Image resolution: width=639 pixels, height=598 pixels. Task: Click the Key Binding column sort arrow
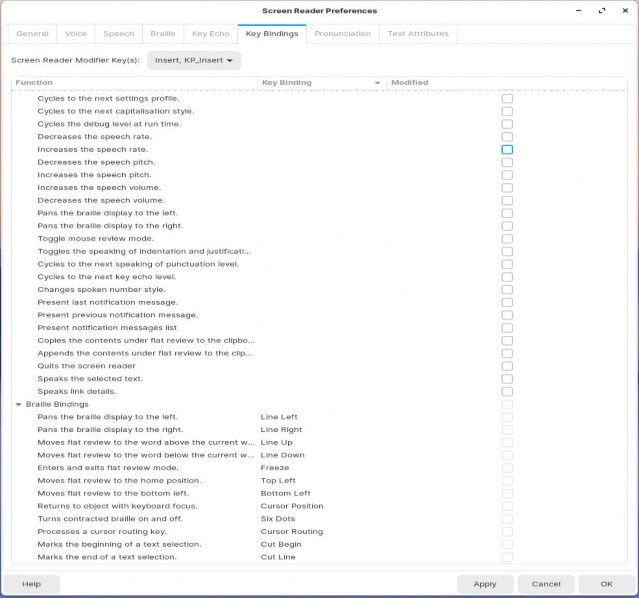point(377,83)
